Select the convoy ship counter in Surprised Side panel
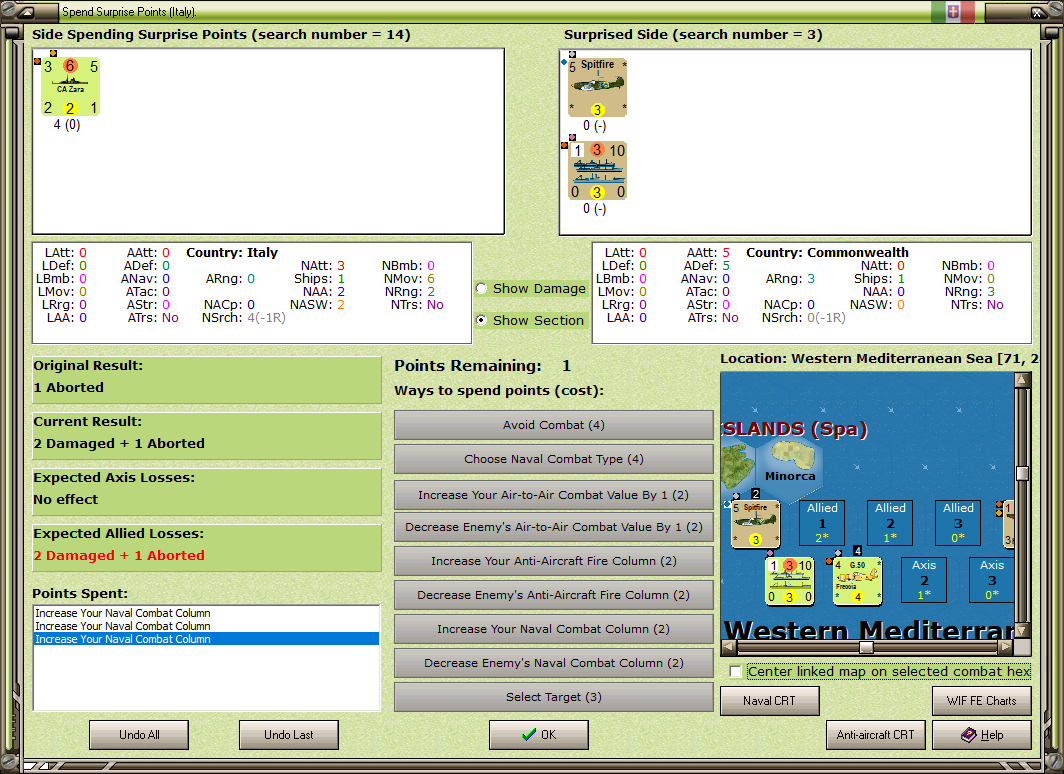Image resolution: width=1064 pixels, height=774 pixels. pyautogui.click(x=597, y=170)
